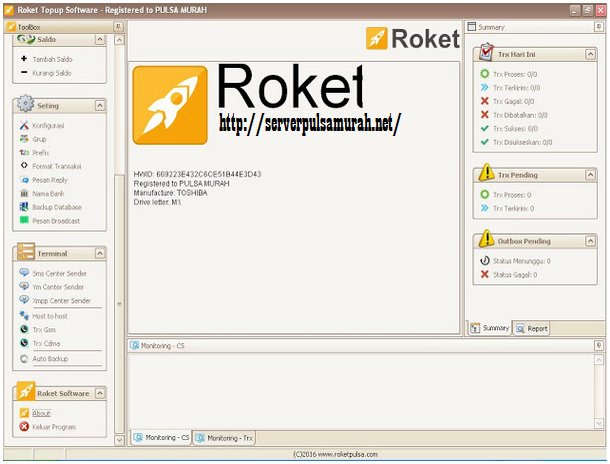Open Konfigurasi settings icon
610x464 pixels.
click(24, 125)
